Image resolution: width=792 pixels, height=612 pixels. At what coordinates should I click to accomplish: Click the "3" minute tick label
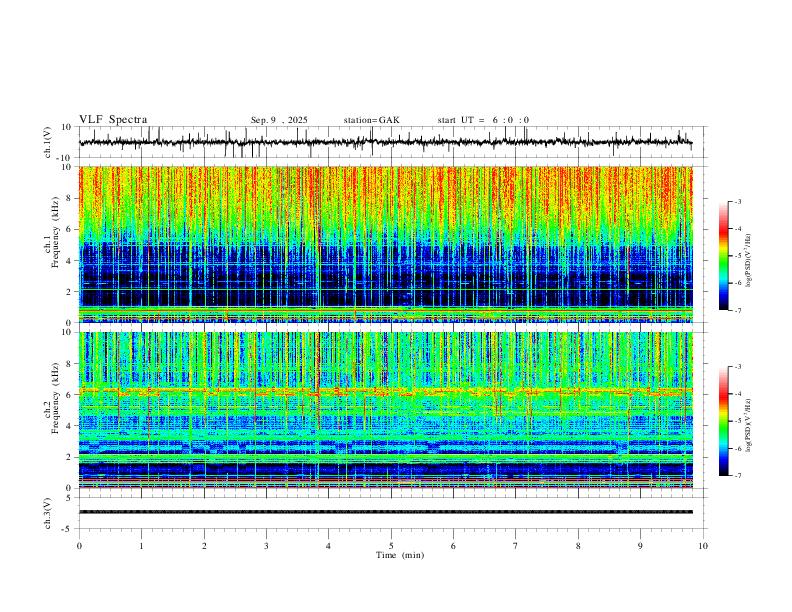[266, 546]
